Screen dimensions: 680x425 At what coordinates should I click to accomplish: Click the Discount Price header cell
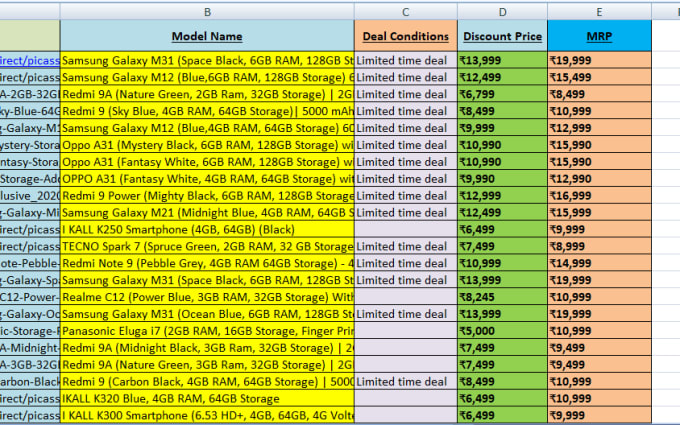pyautogui.click(x=502, y=36)
